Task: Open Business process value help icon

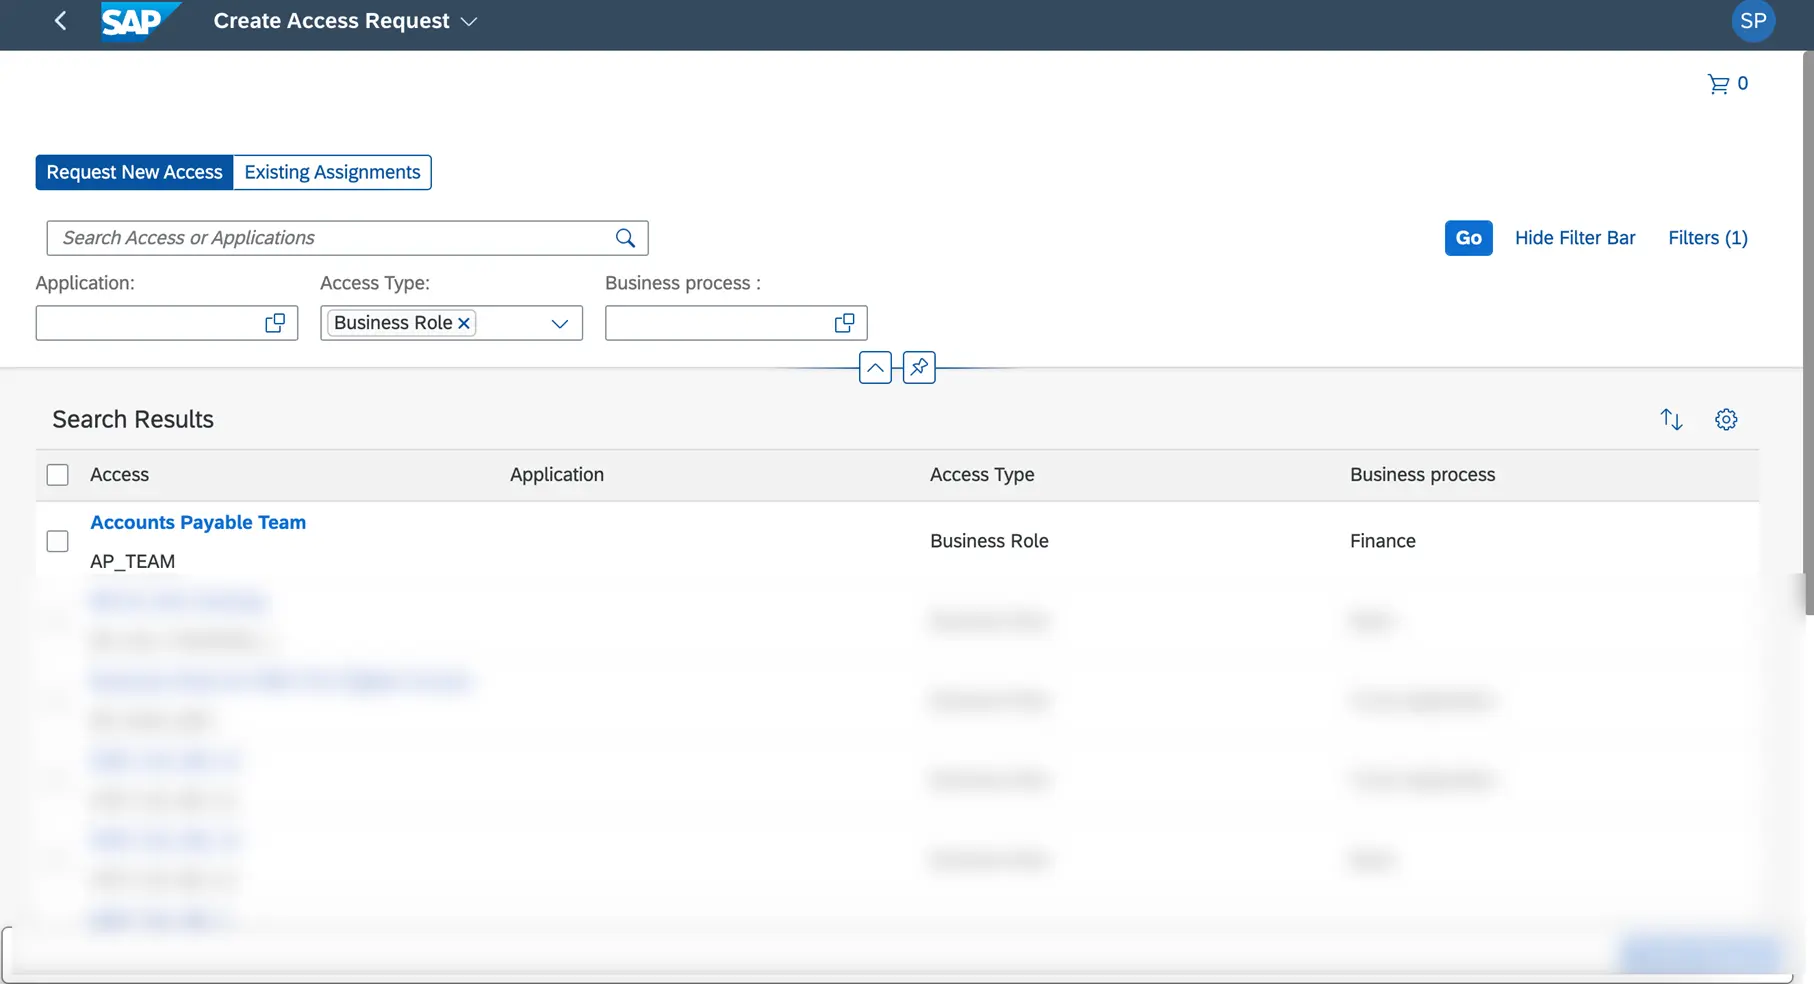Action: click(x=844, y=323)
